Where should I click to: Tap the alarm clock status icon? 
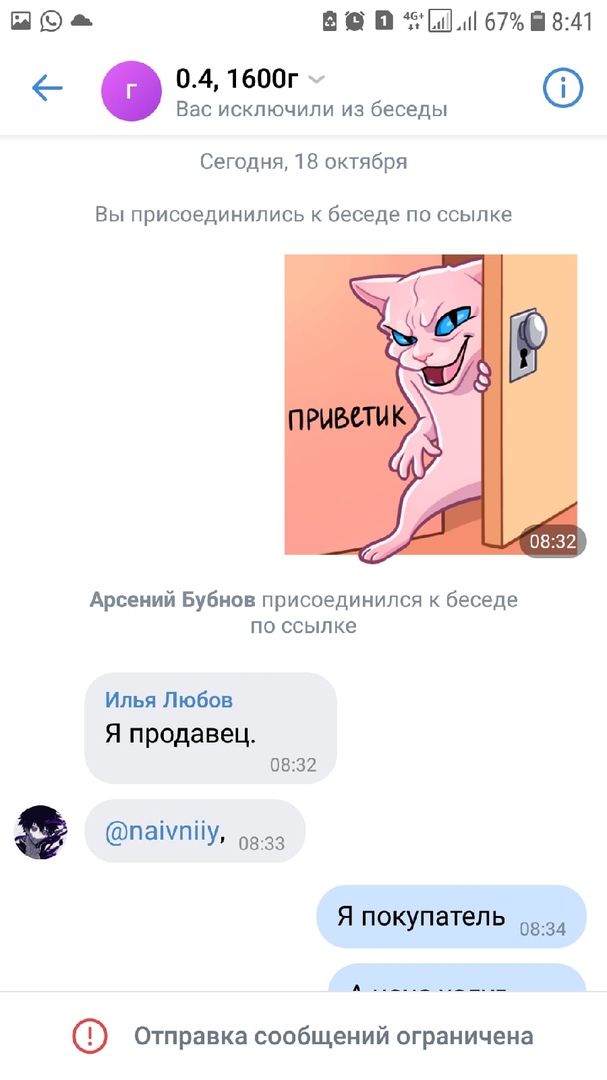tap(355, 21)
